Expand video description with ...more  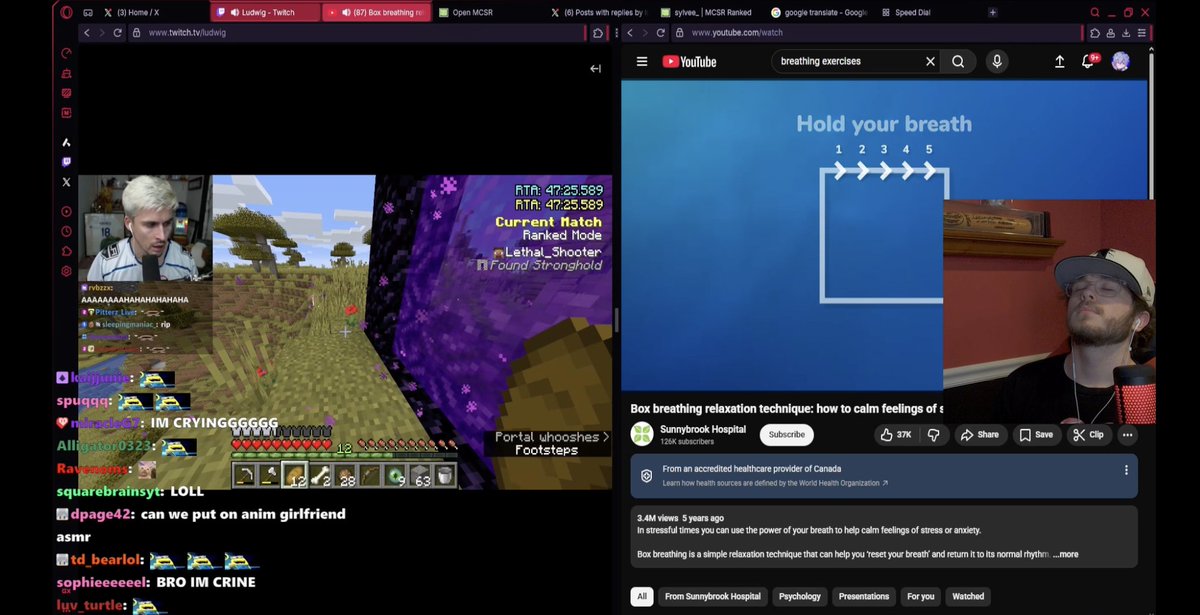tap(1066, 554)
